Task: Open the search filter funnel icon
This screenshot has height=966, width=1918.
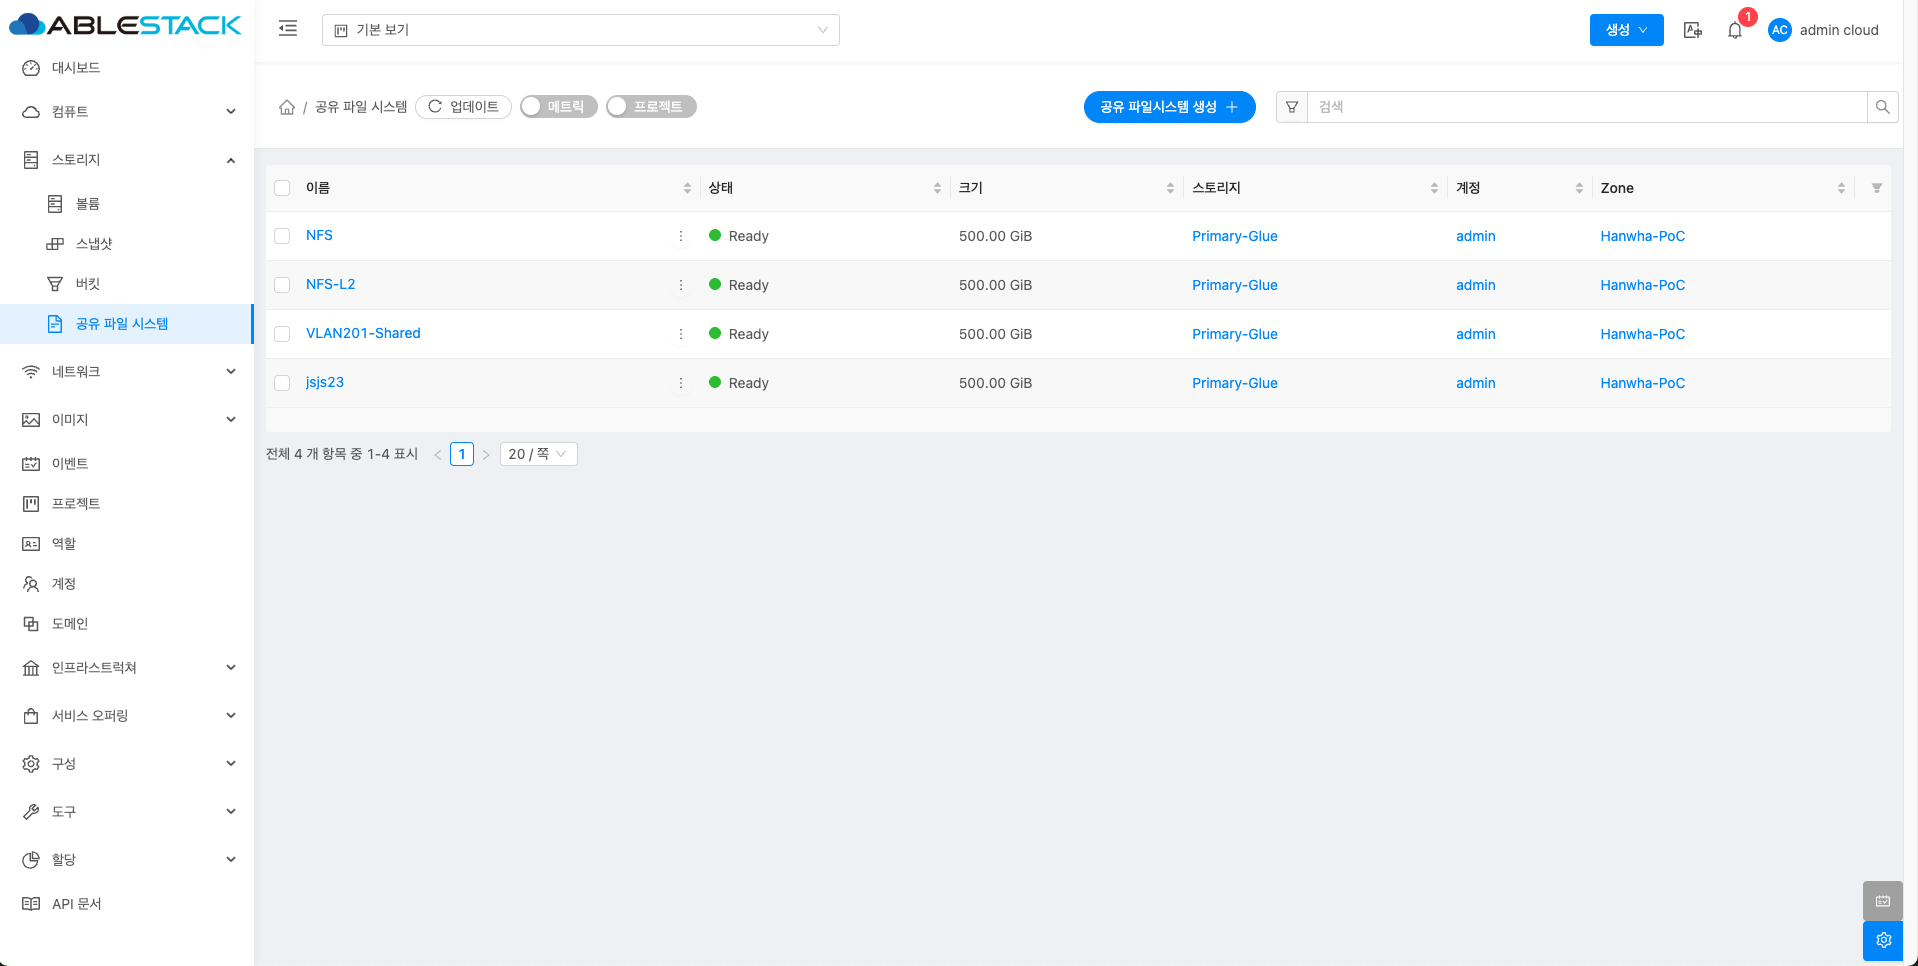Action: pyautogui.click(x=1292, y=107)
